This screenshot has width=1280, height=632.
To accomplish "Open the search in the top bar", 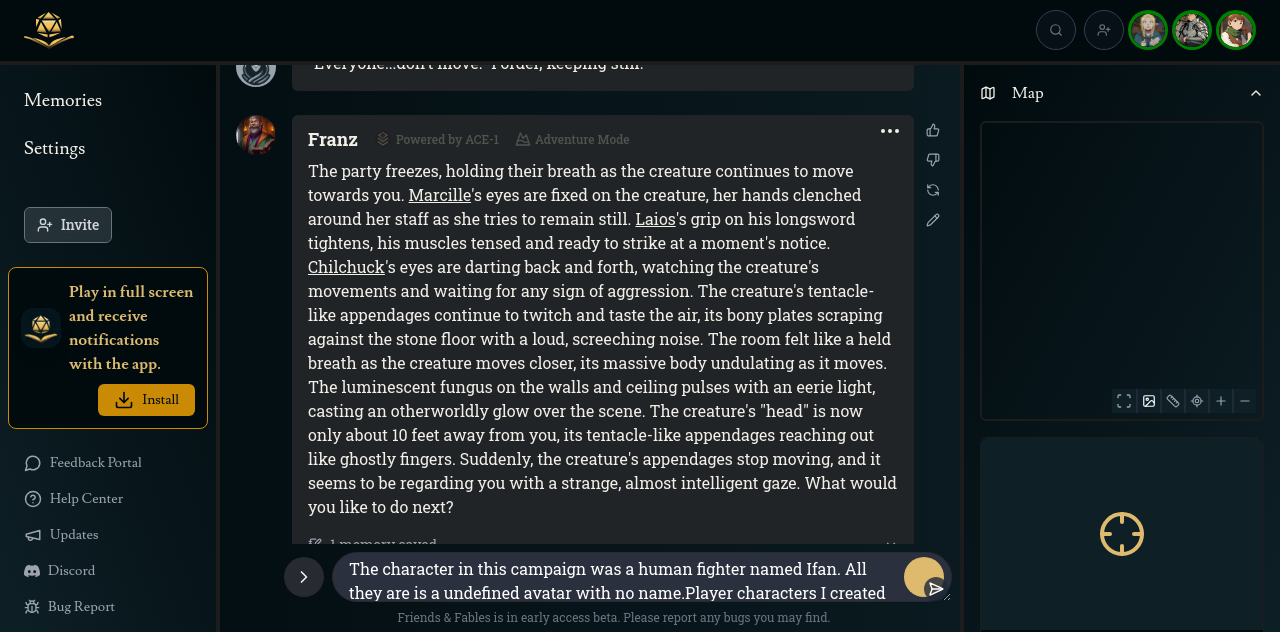I will tap(1056, 30).
